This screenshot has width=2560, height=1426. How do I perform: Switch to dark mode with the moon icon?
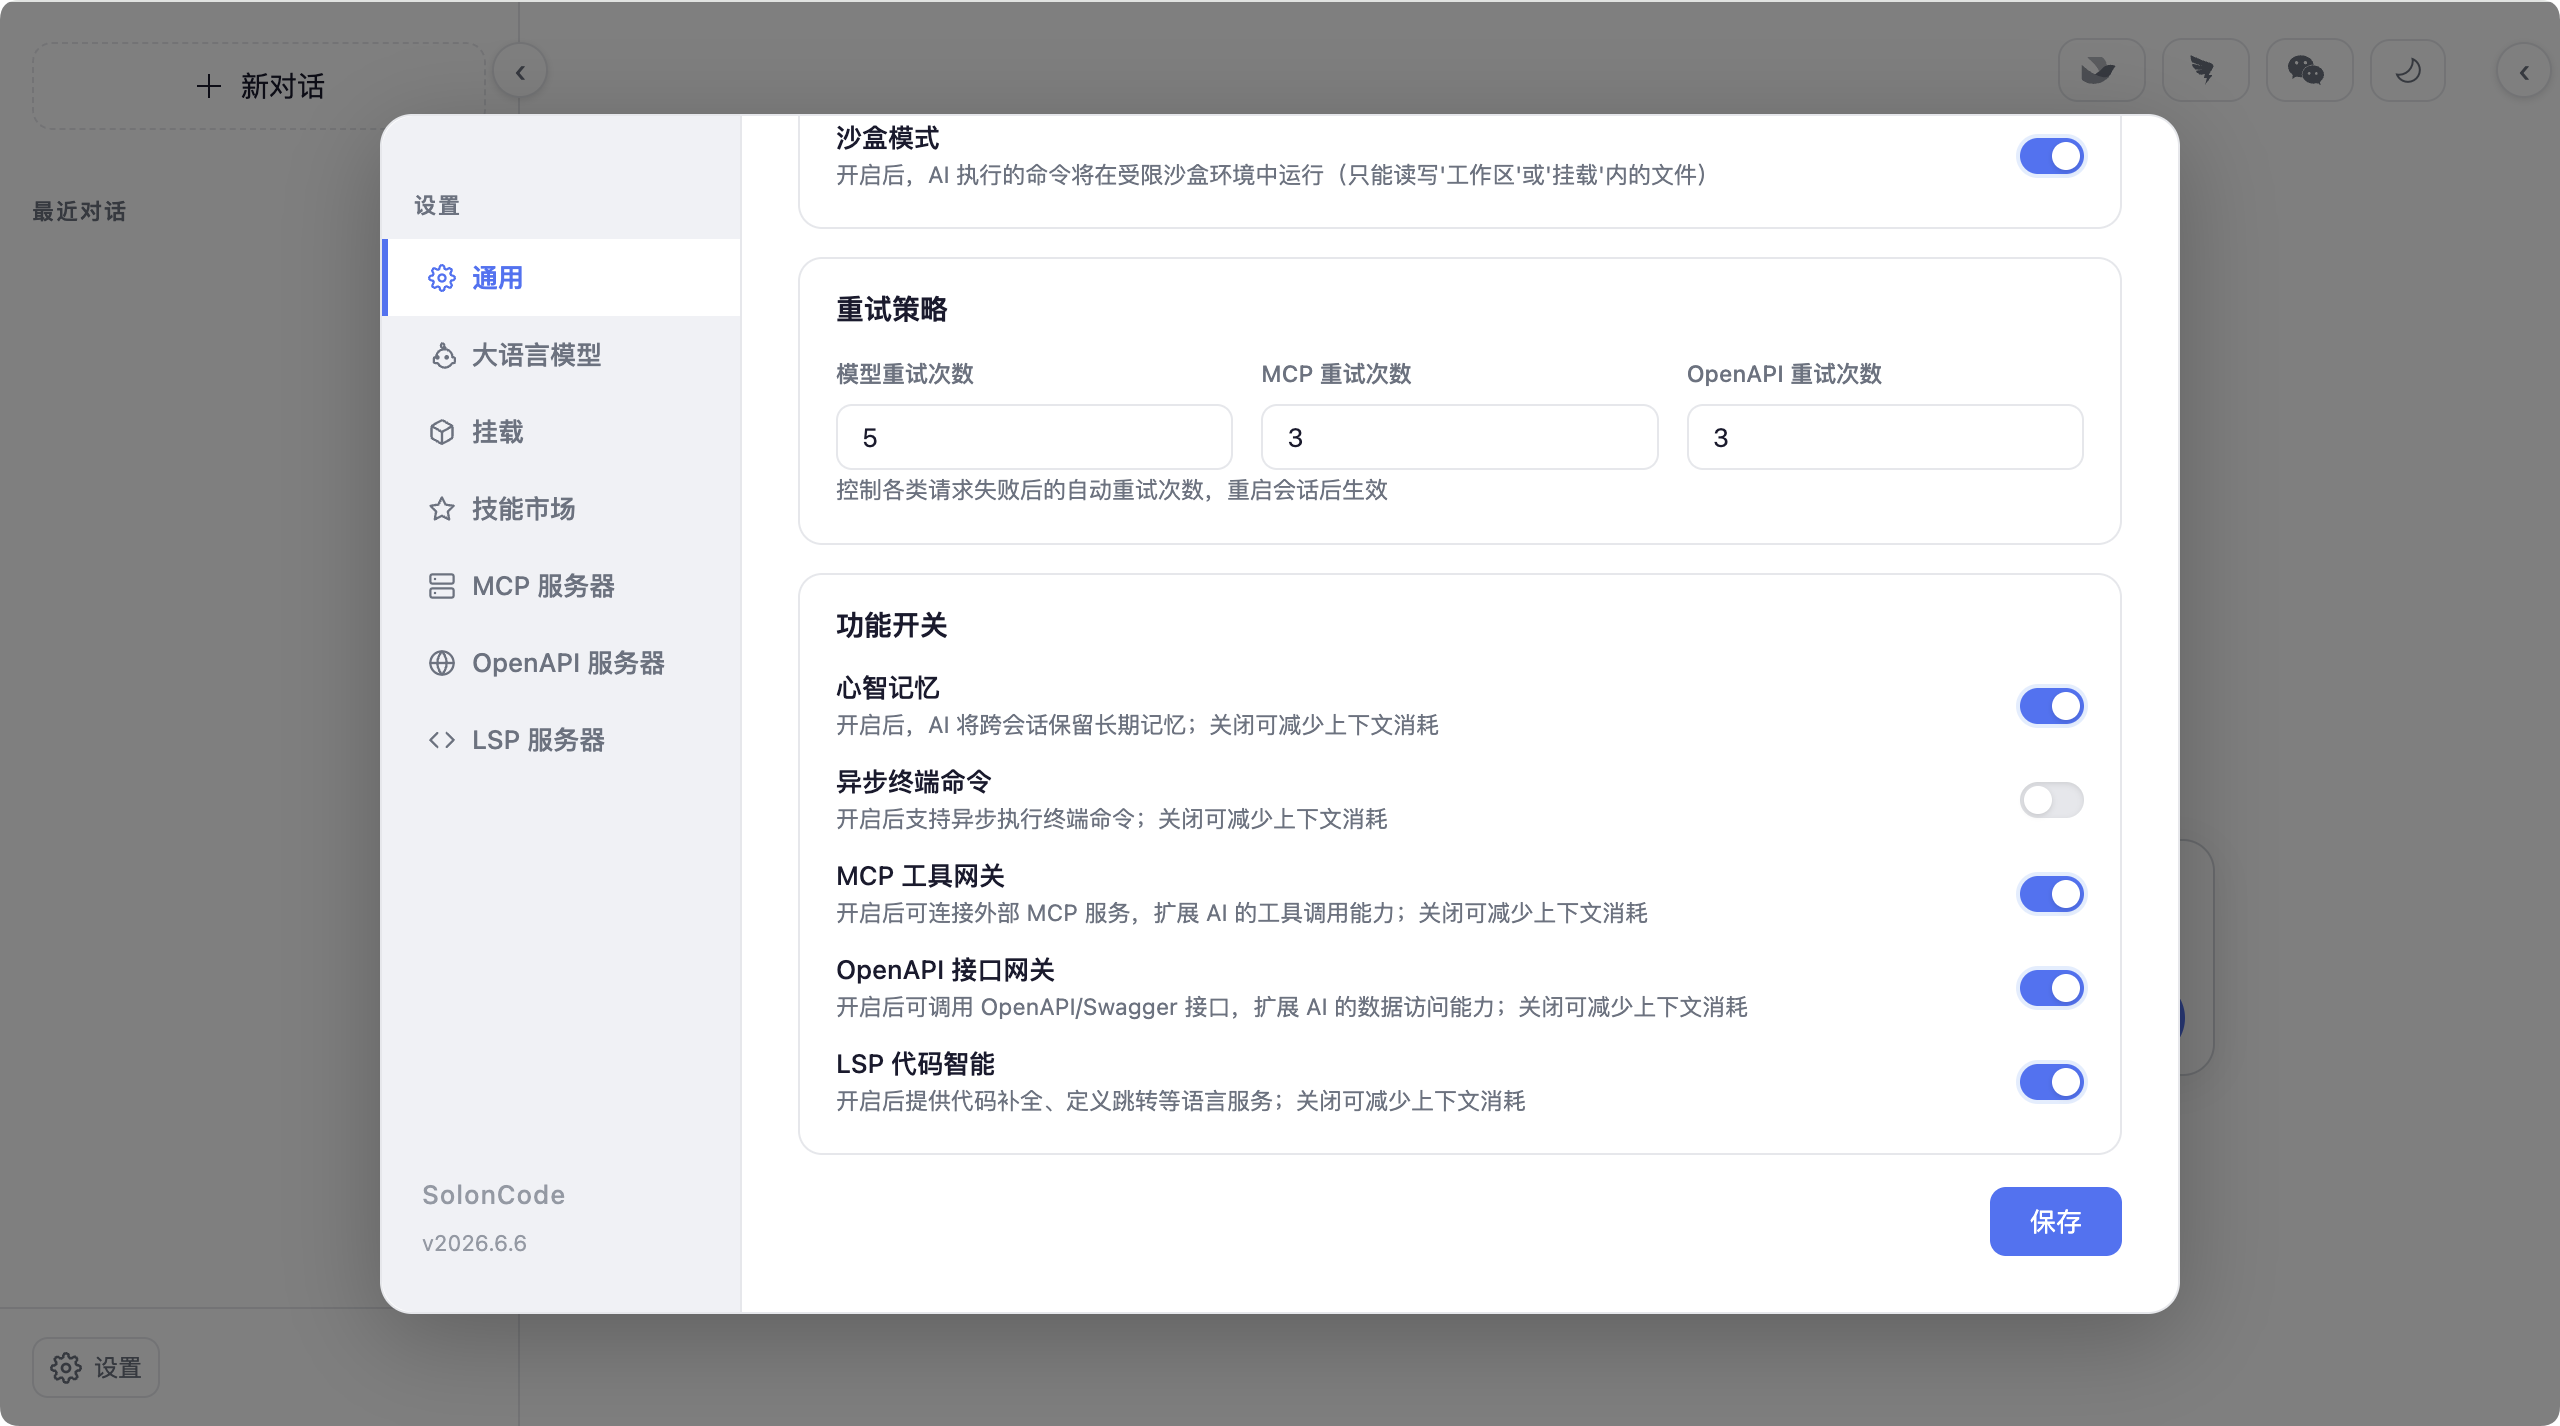pyautogui.click(x=2408, y=71)
